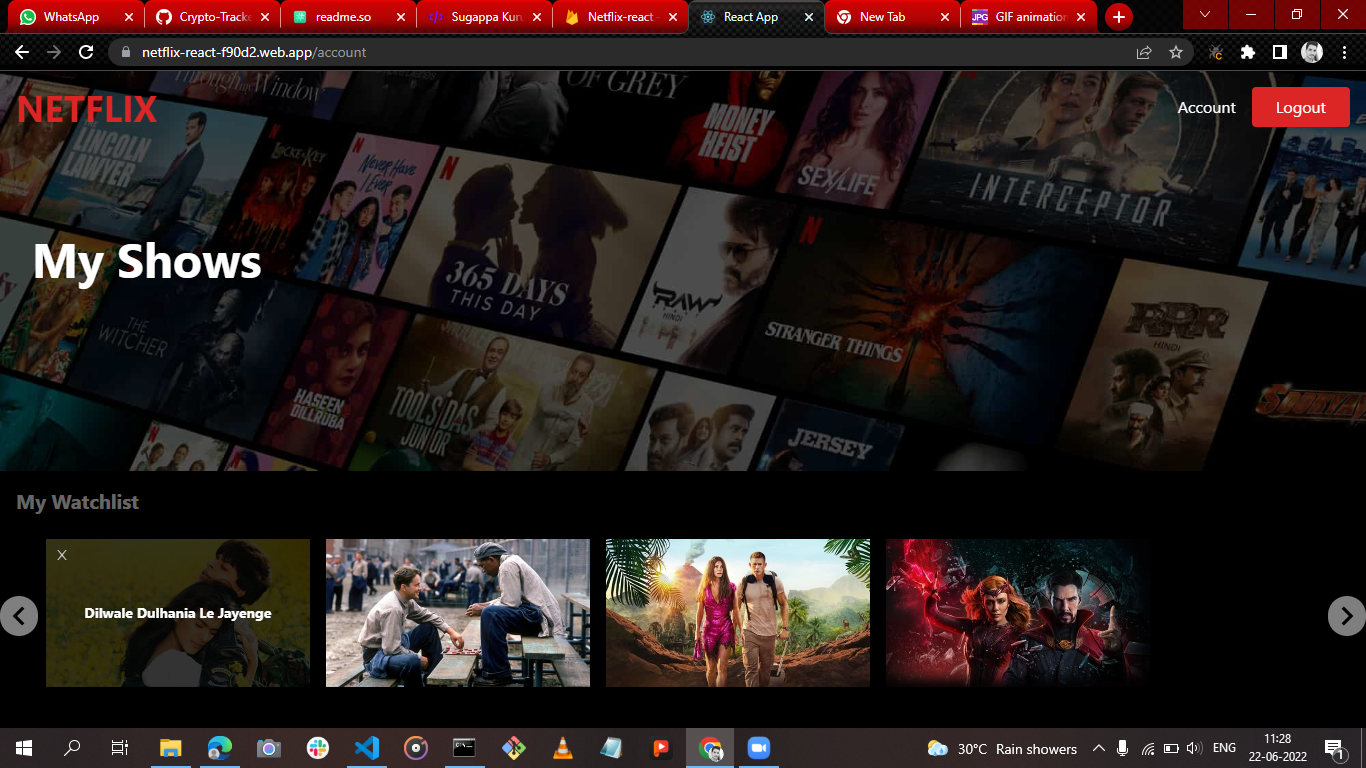
Task: Click the taskbar volume speaker icon
Action: coord(1193,748)
